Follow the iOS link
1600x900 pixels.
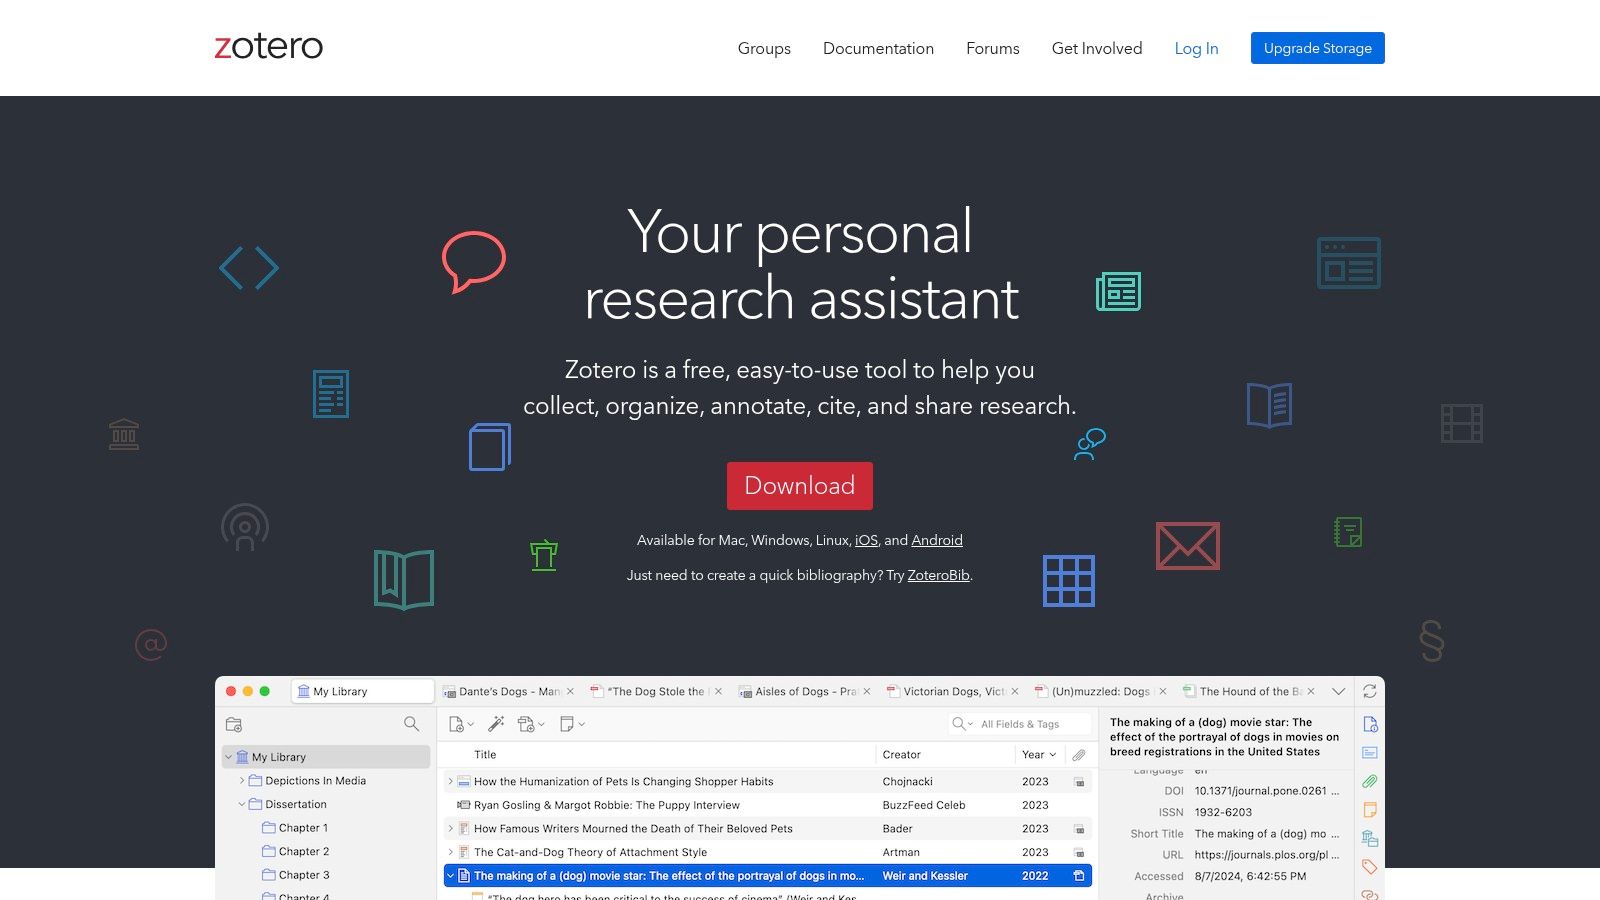[866, 540]
